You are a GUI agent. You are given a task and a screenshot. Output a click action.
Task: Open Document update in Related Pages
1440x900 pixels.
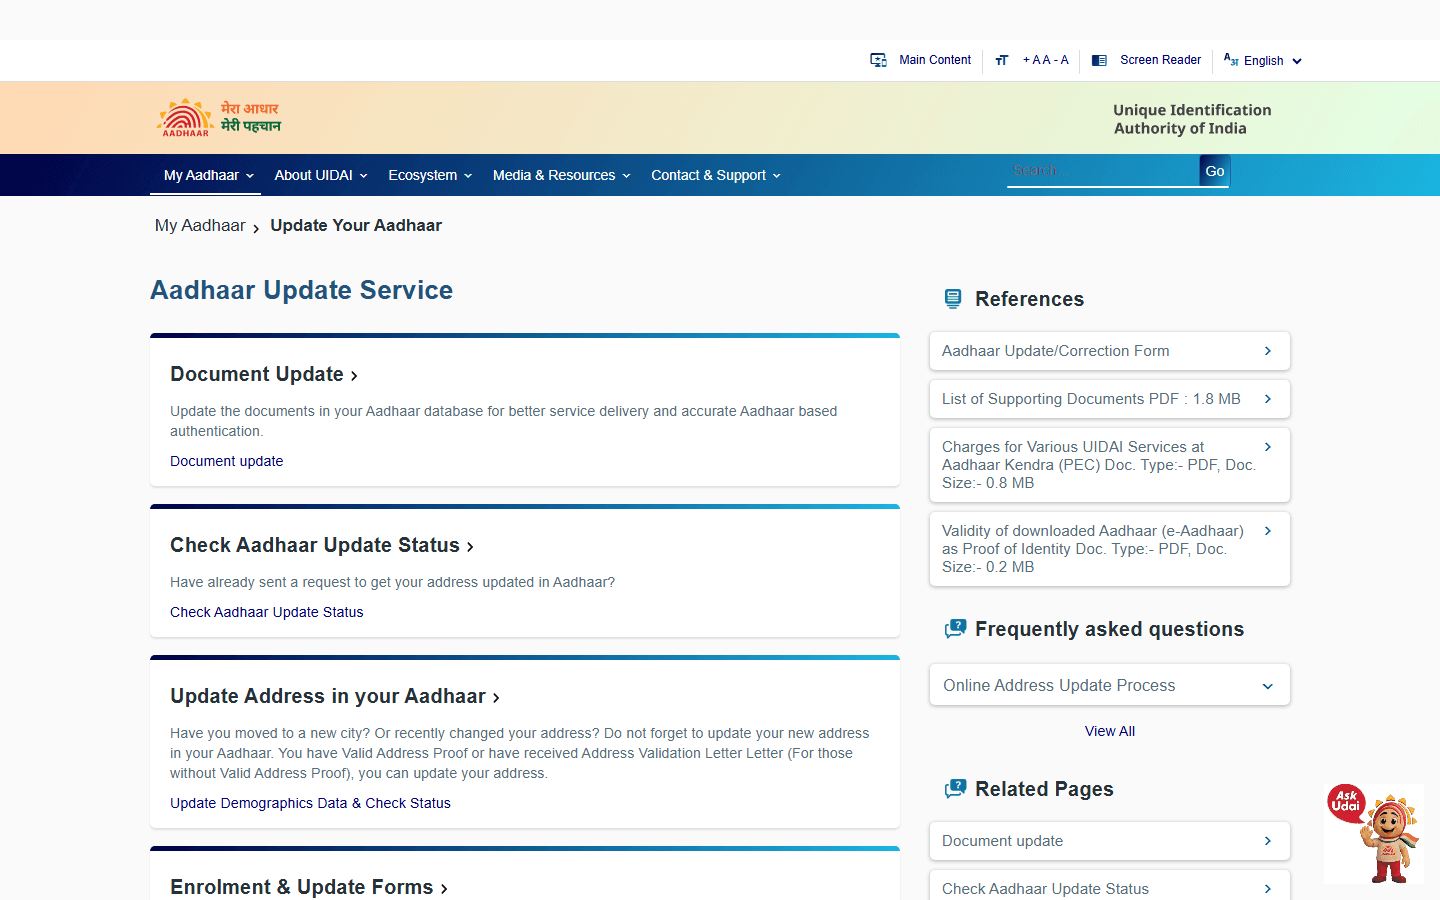tap(1109, 841)
